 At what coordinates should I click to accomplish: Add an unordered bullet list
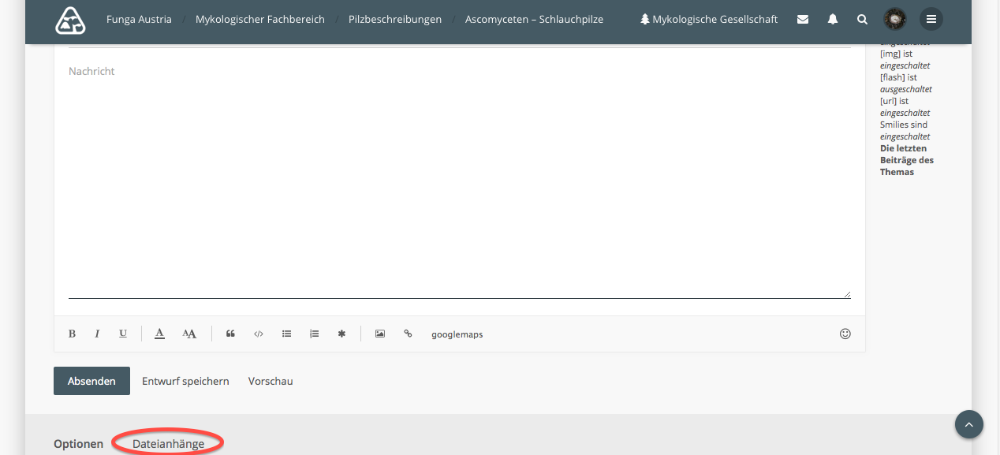(286, 334)
